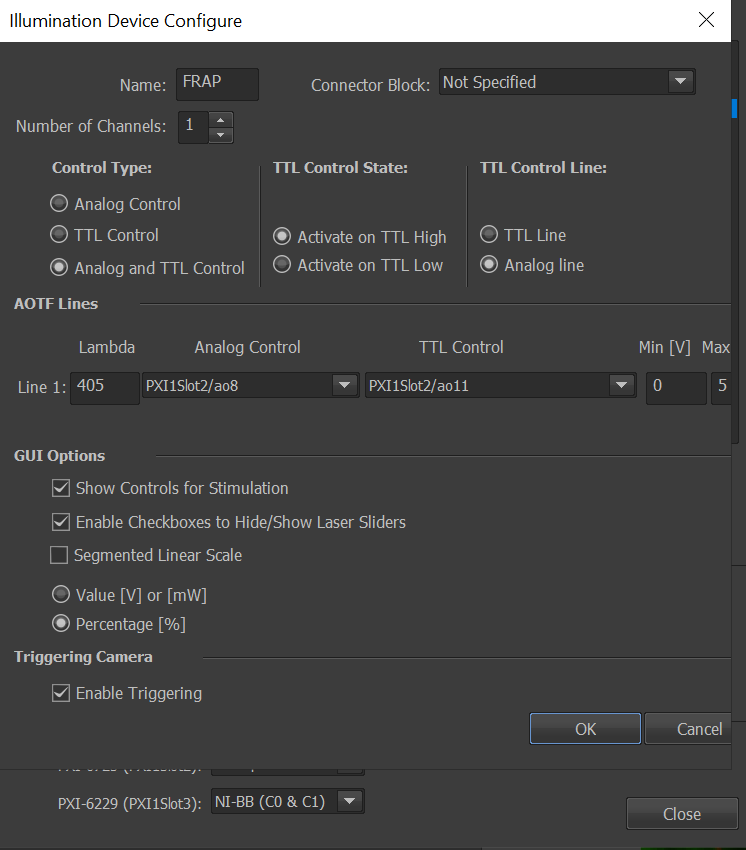Viewport: 746px width, 850px height.
Task: Open the Connector Block dropdown
Action: click(680, 82)
